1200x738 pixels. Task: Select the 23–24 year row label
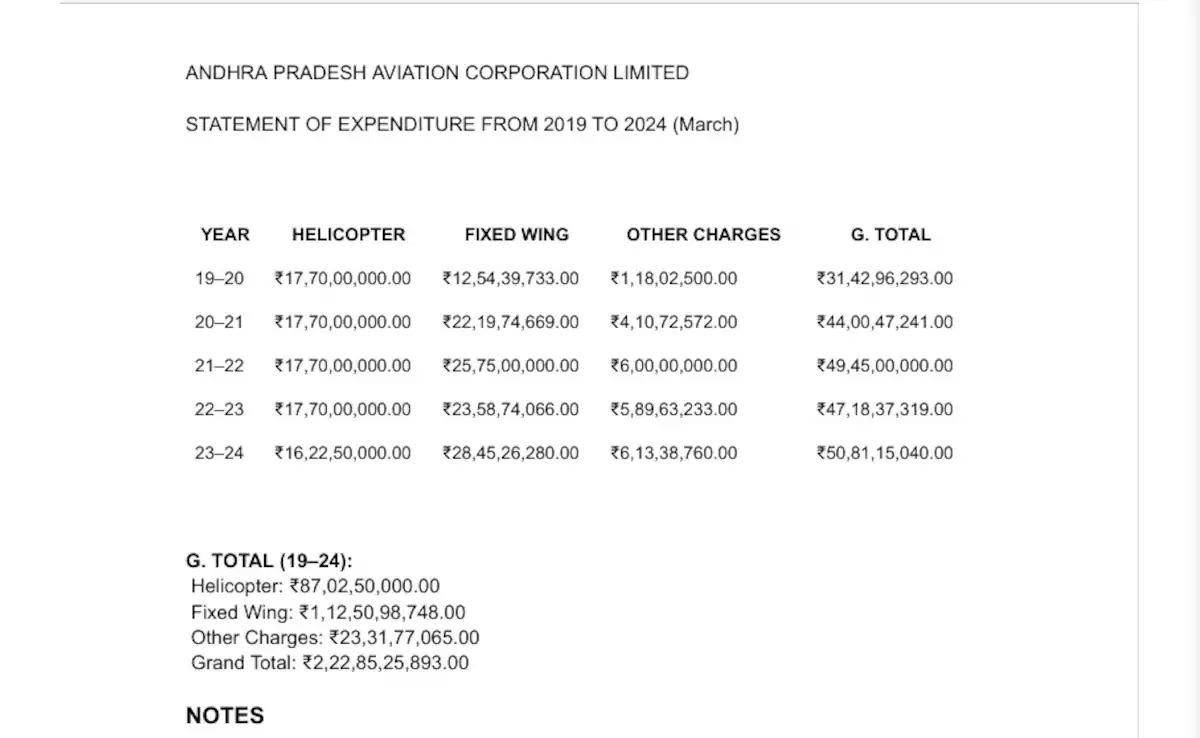tap(219, 453)
